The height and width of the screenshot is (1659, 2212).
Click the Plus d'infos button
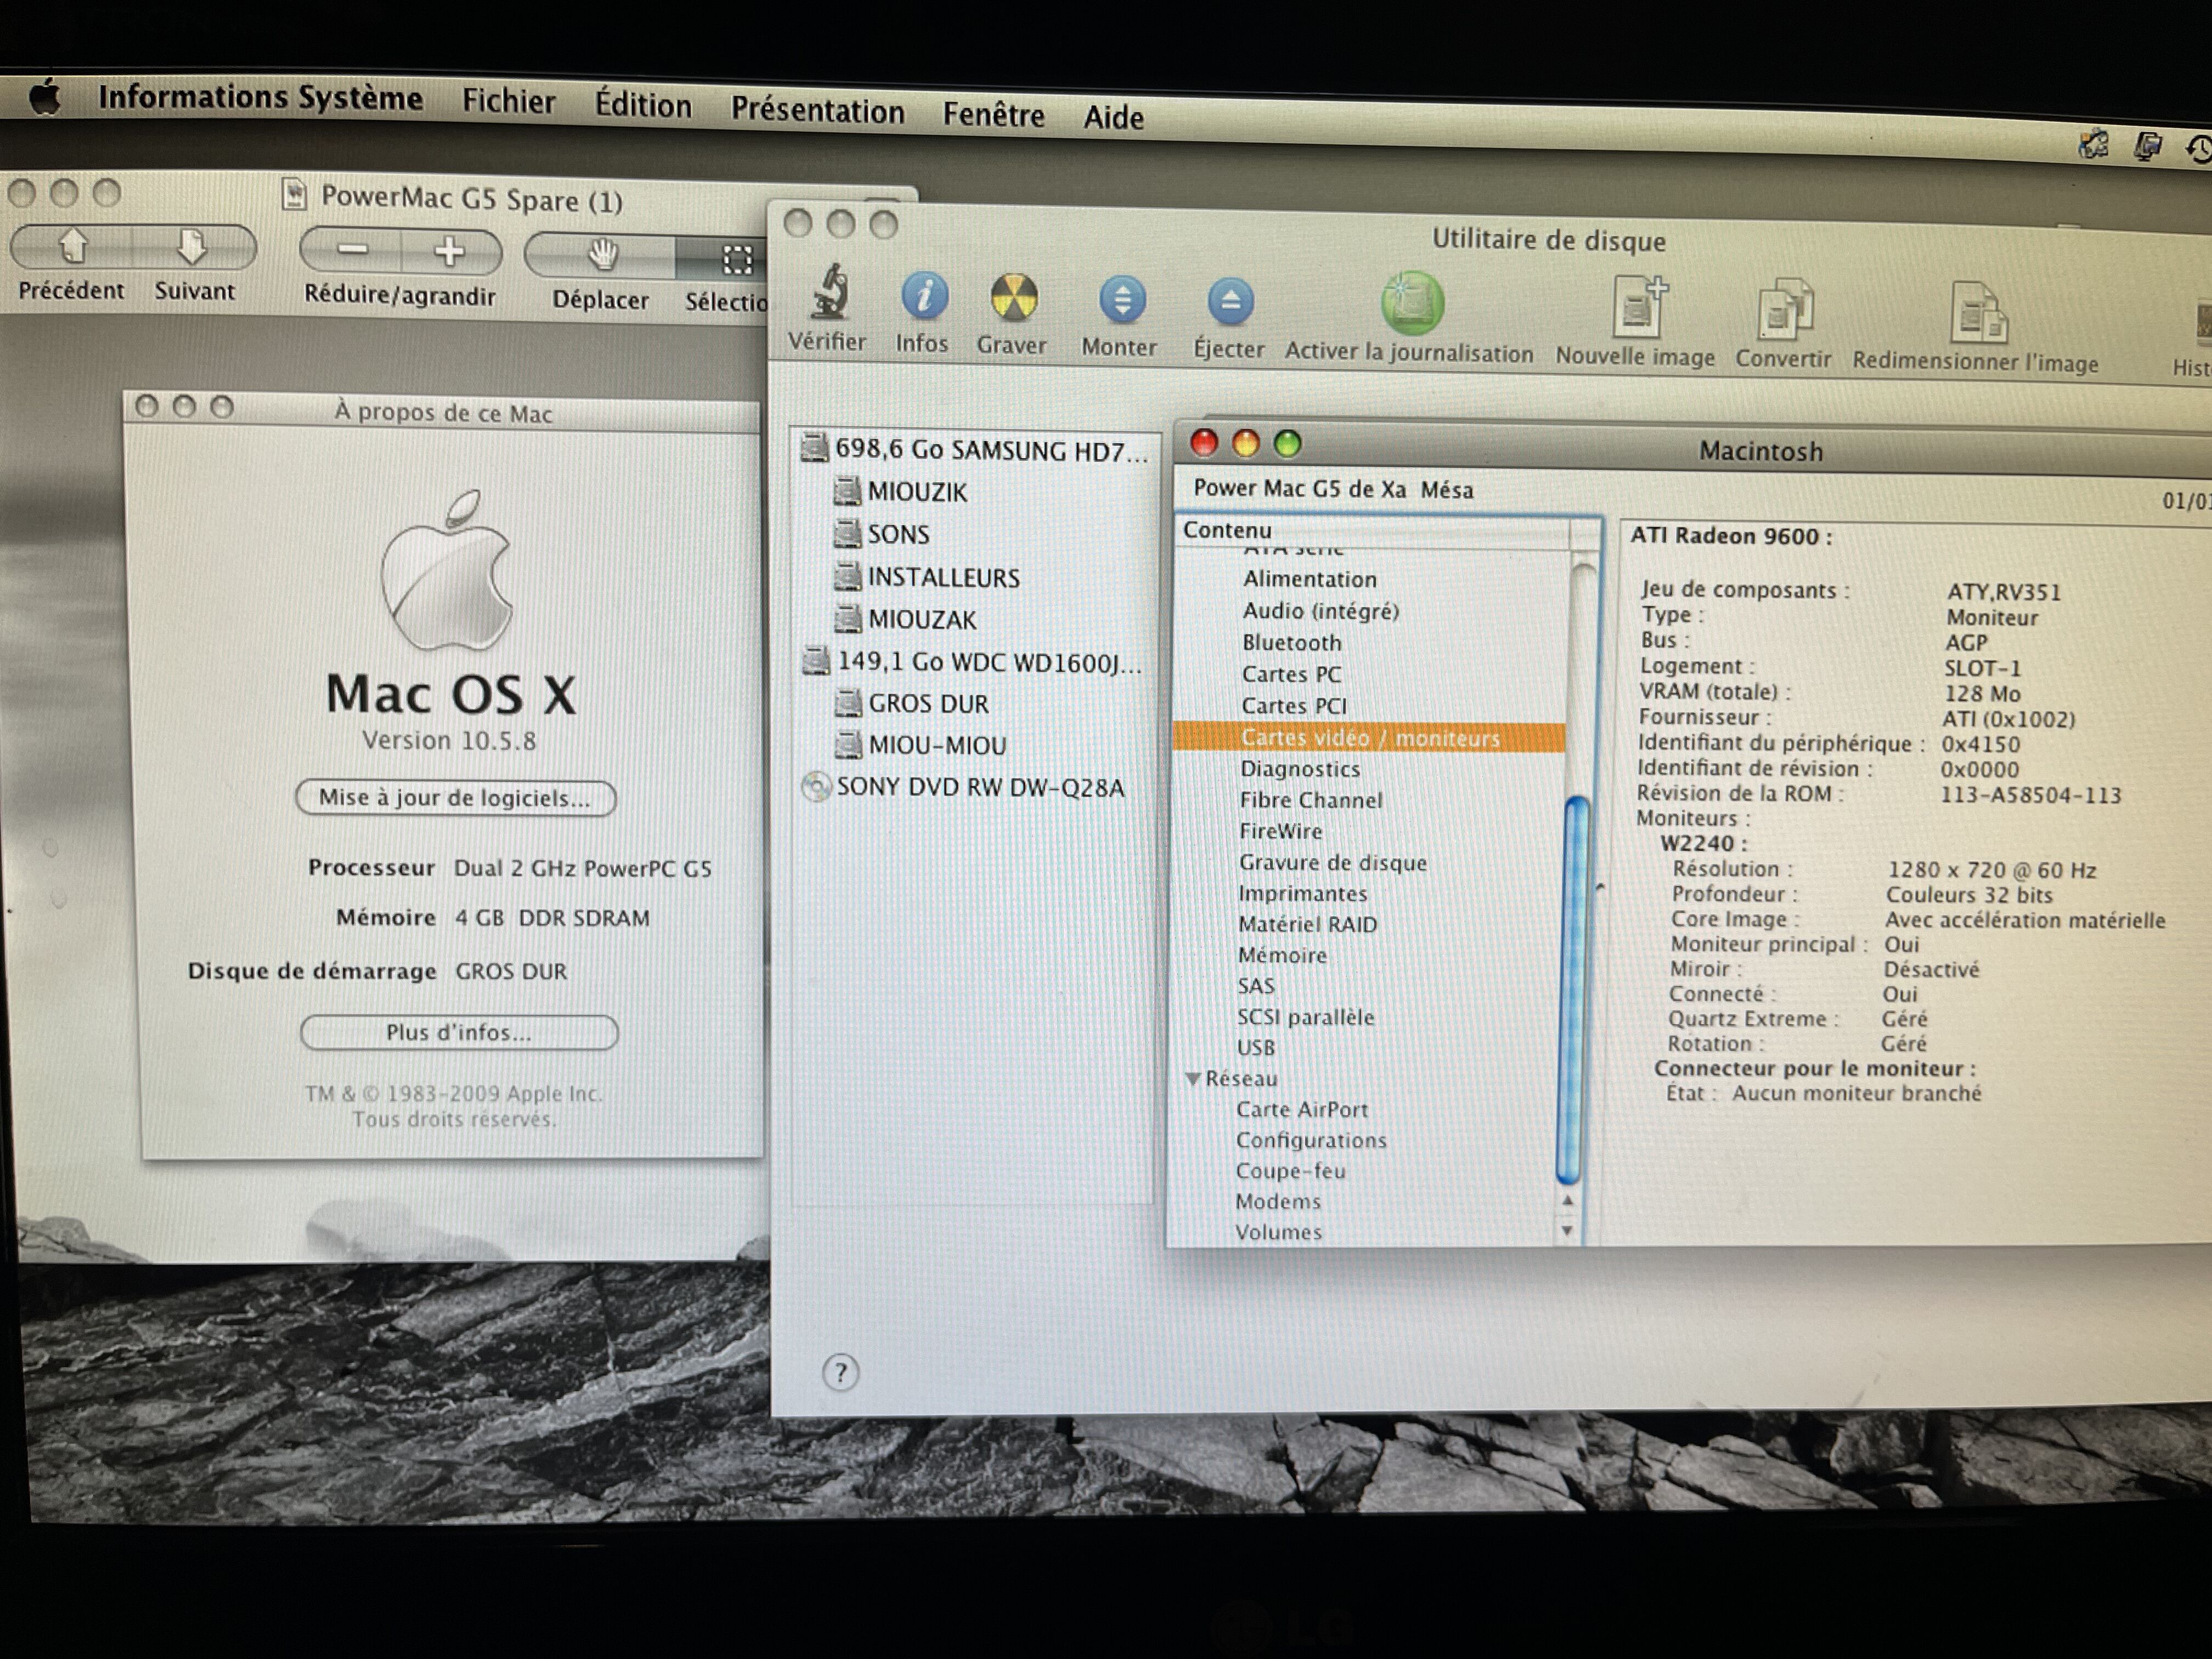click(459, 1033)
